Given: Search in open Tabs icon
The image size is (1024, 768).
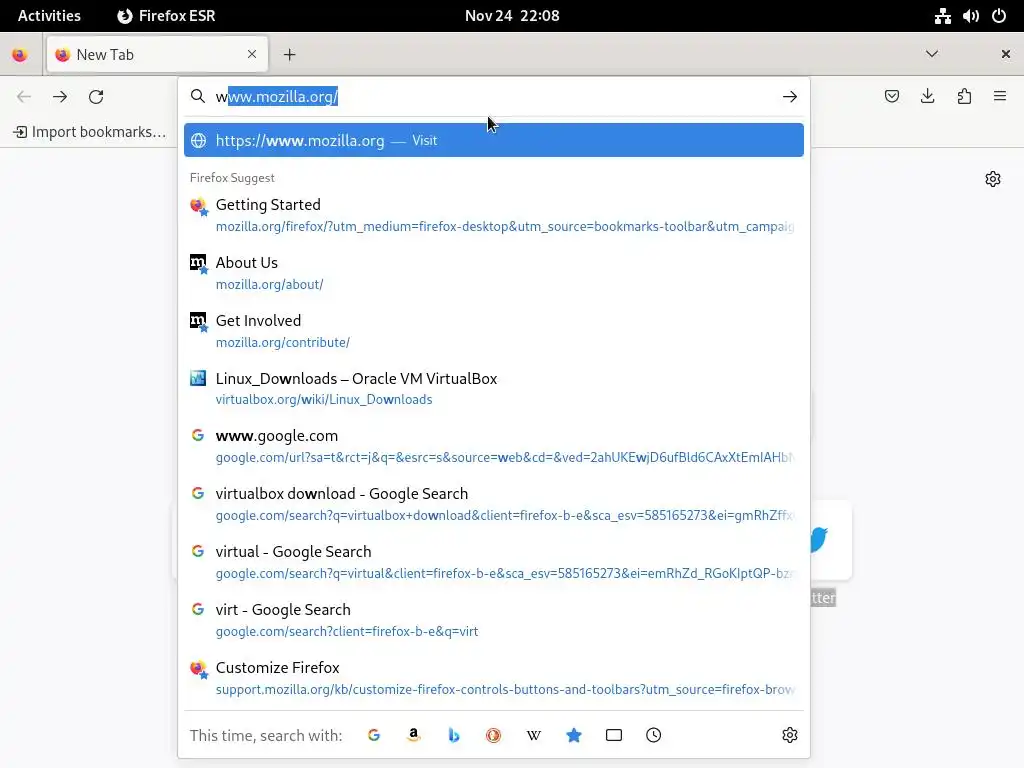Looking at the screenshot, I should pos(614,735).
